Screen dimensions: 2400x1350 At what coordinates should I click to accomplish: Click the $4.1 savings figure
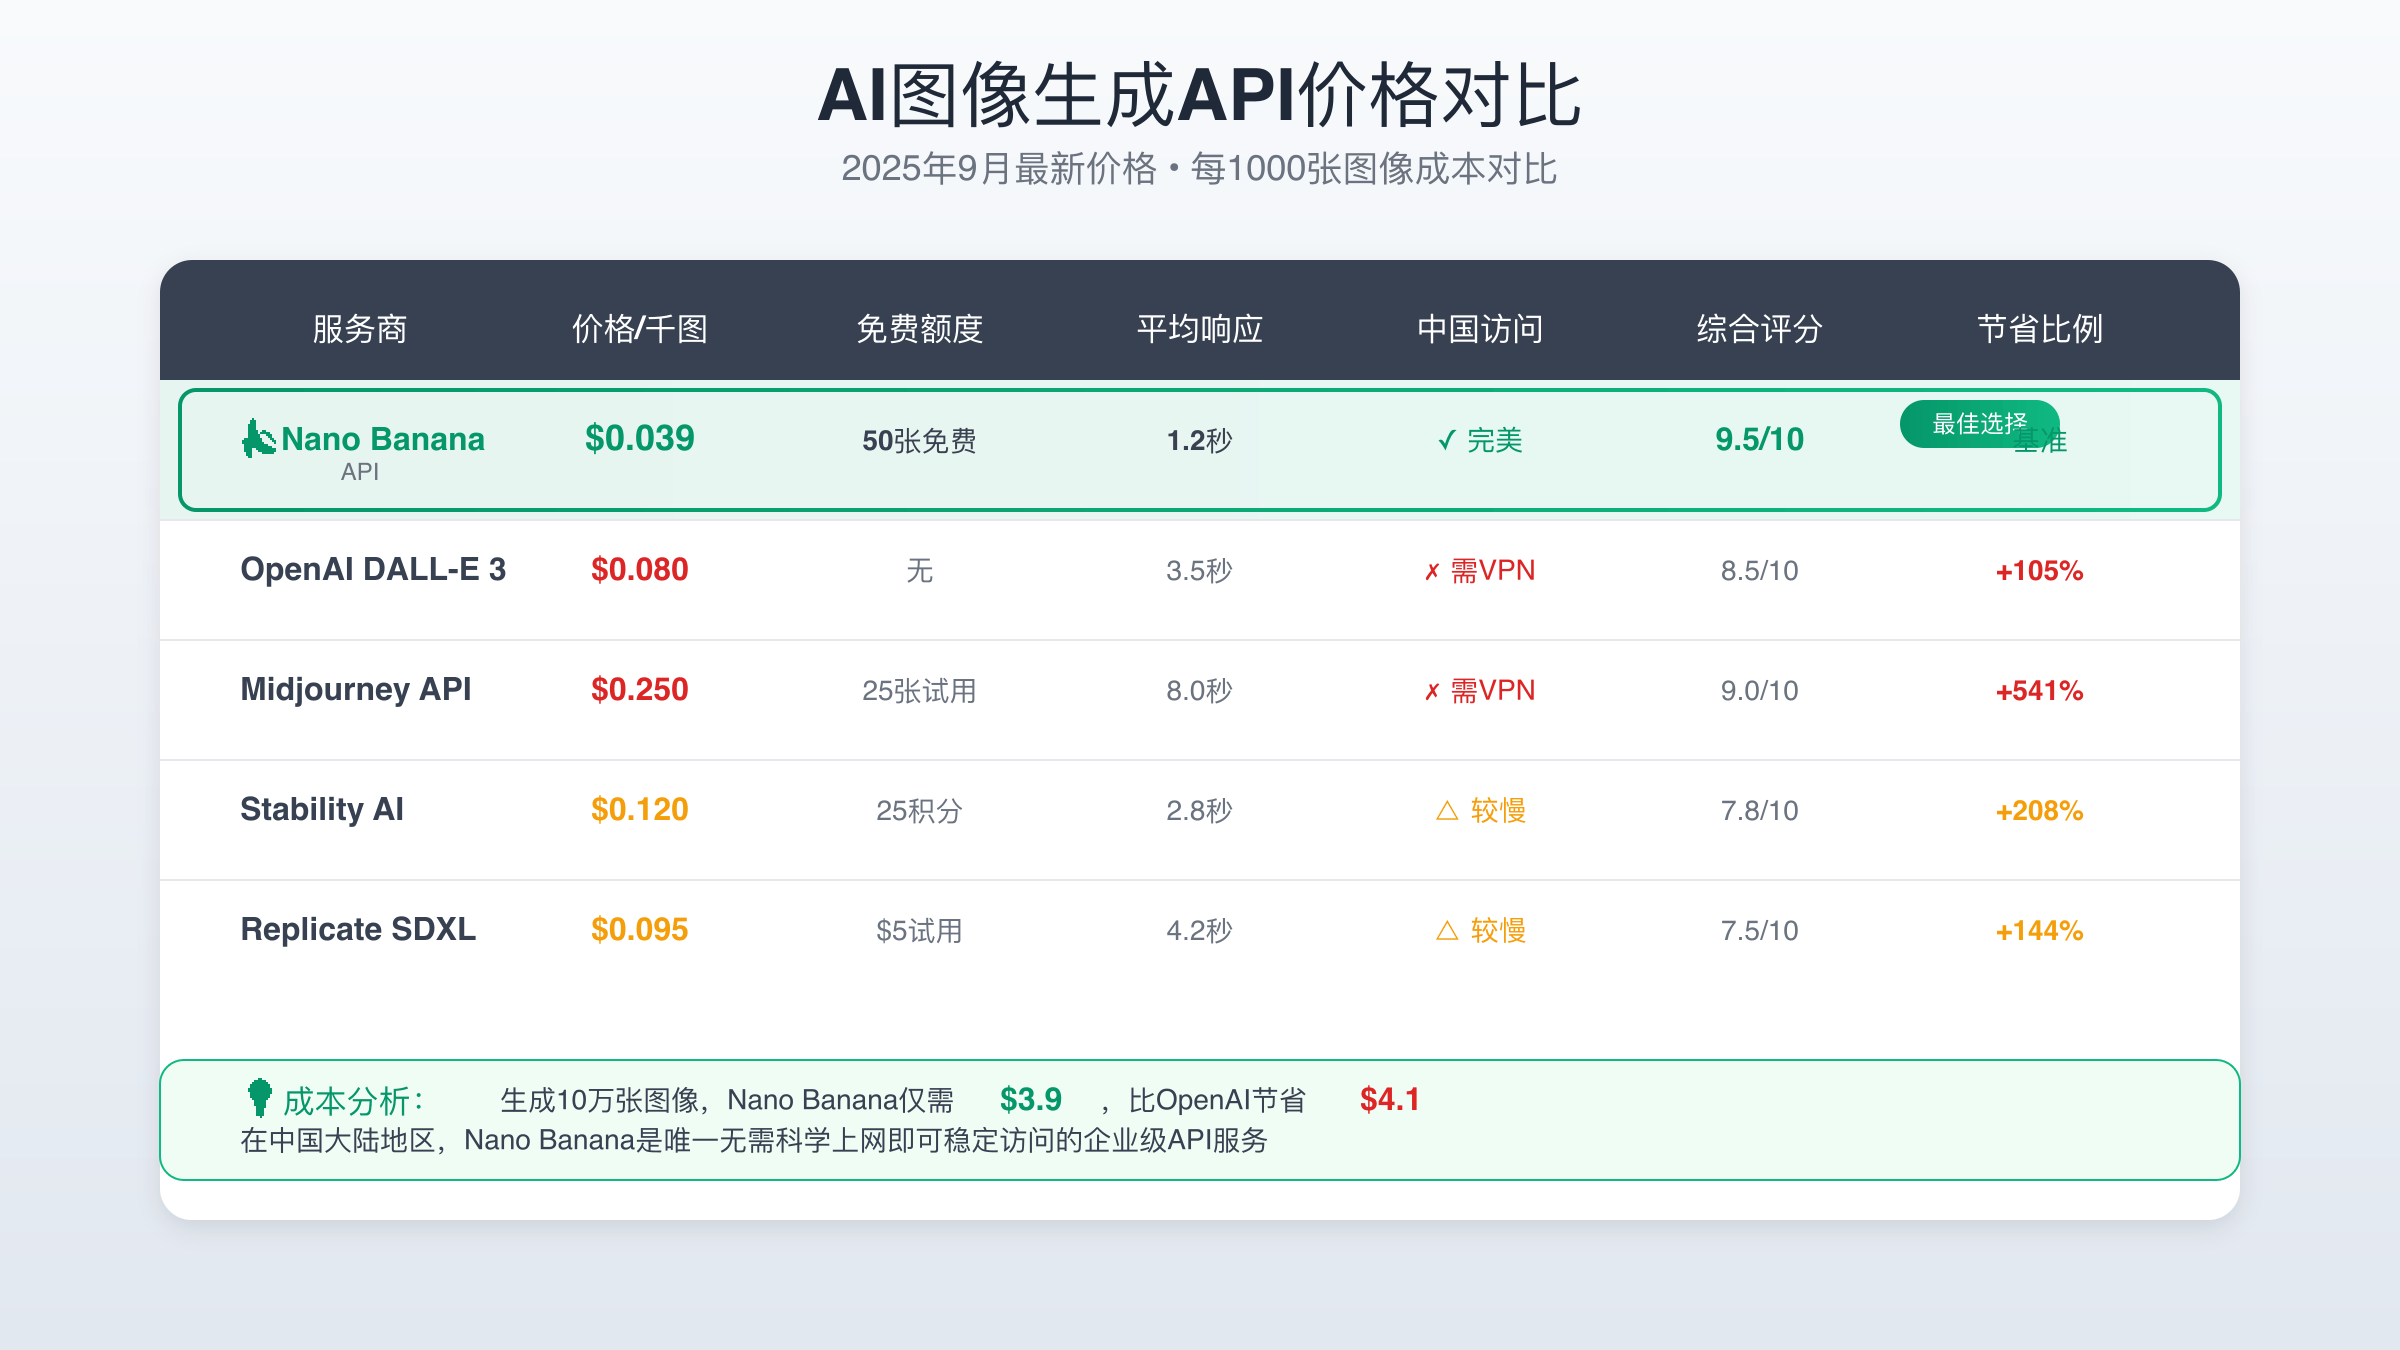pyautogui.click(x=1390, y=1100)
